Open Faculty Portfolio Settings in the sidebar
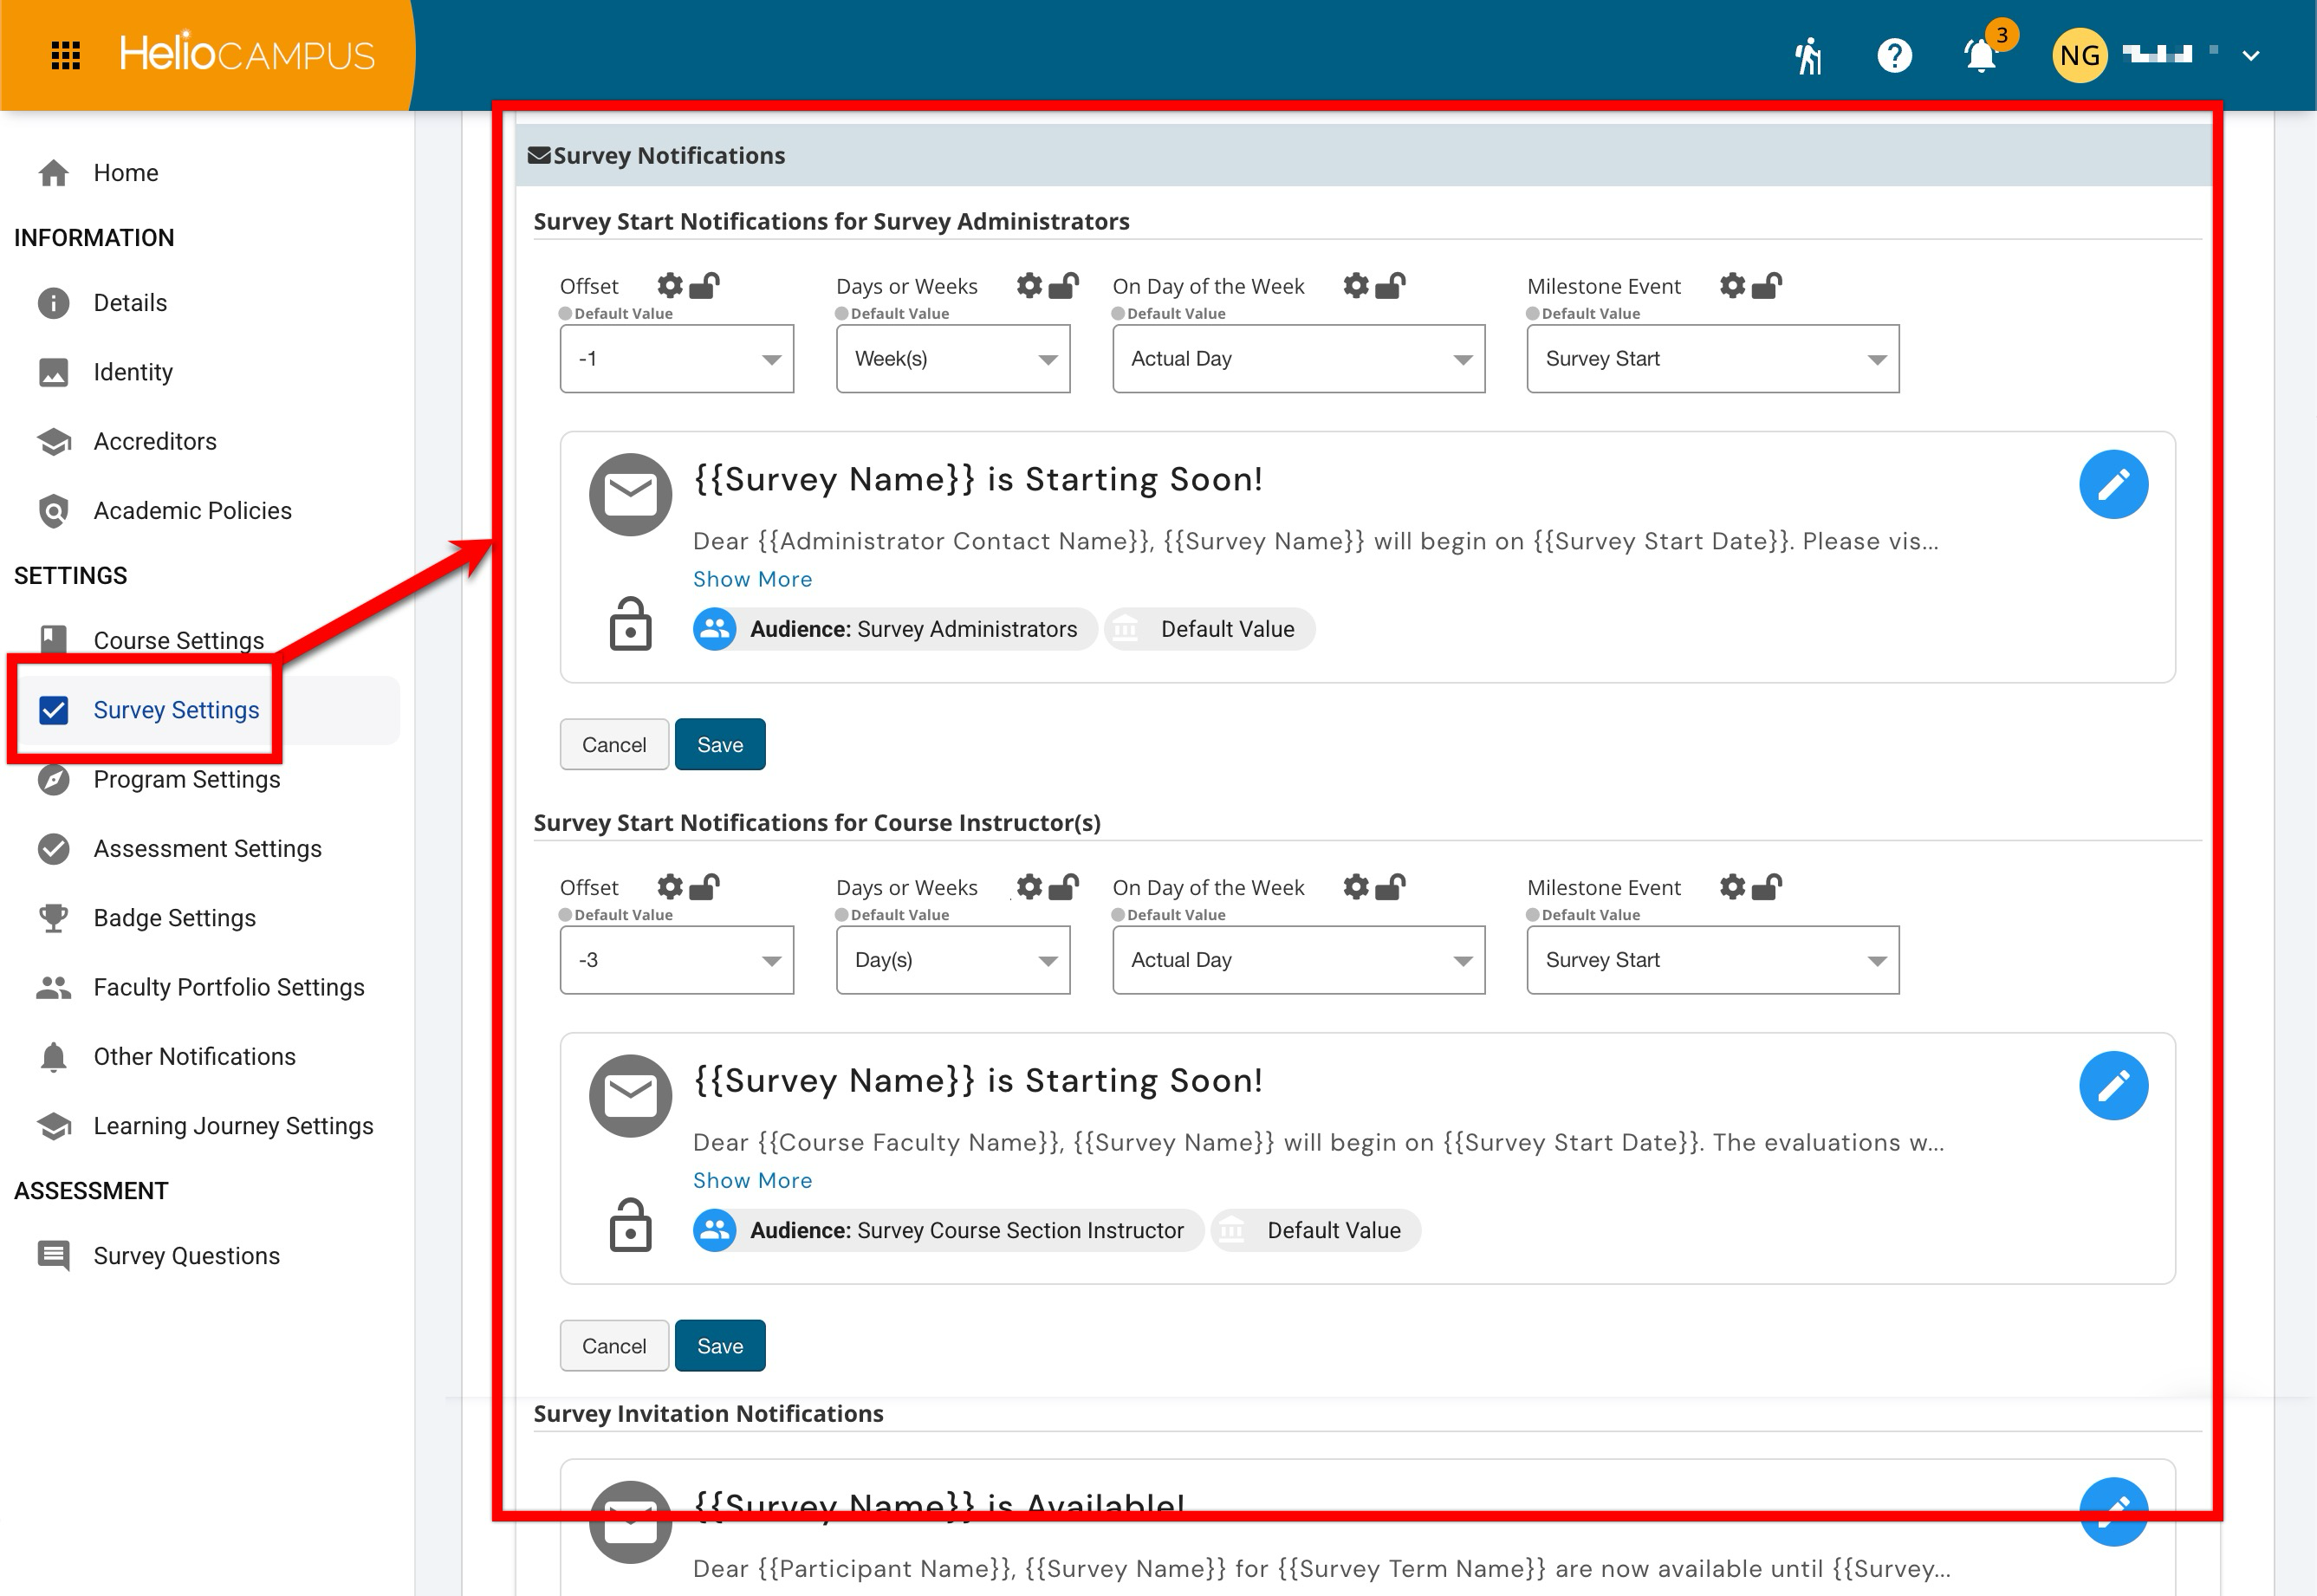2317x1596 pixels. tap(229, 987)
